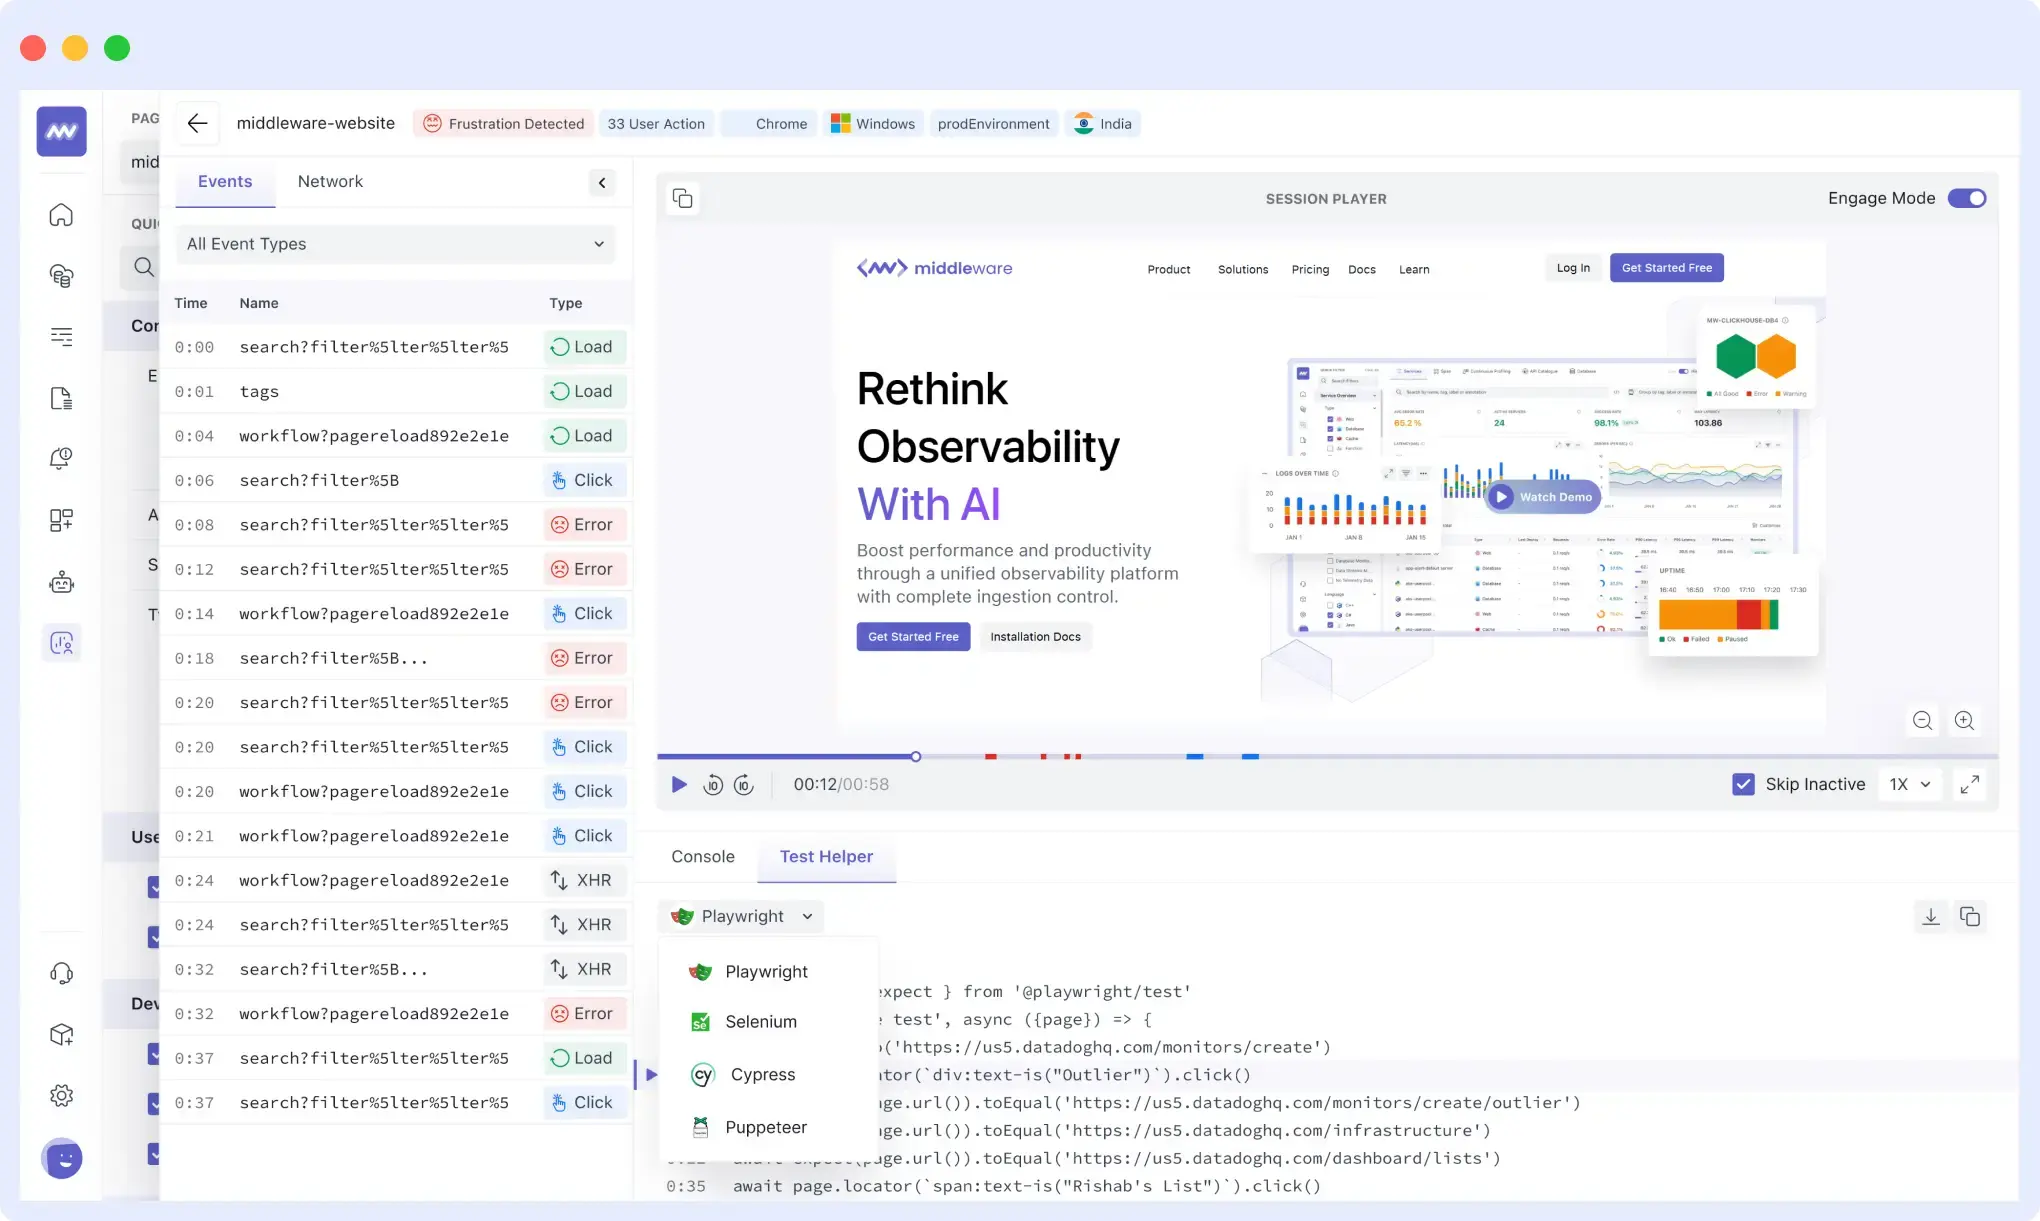Click Watch Demo in the player preview

tap(1543, 497)
